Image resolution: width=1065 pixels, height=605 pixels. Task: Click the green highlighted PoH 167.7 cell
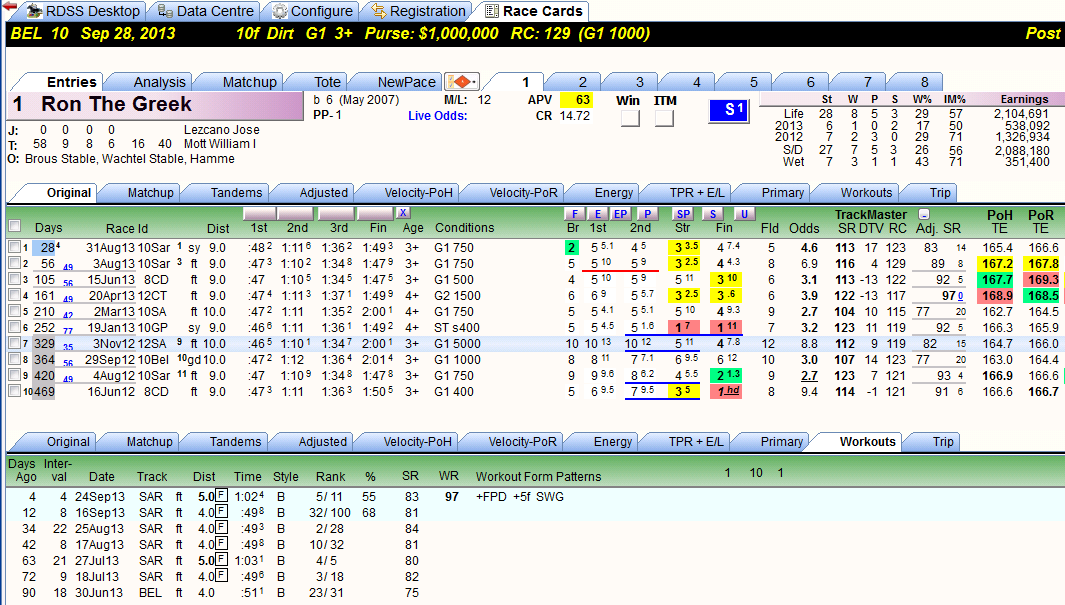point(997,280)
